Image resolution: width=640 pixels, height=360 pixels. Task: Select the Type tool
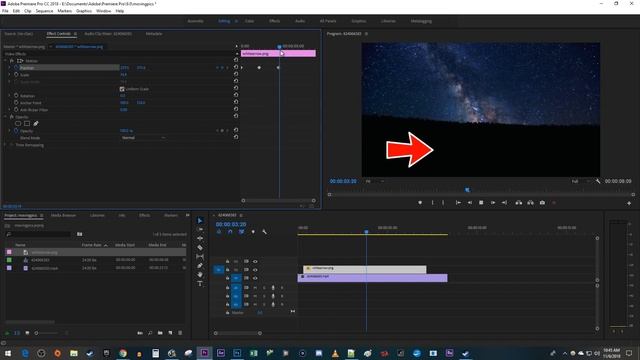point(200,284)
